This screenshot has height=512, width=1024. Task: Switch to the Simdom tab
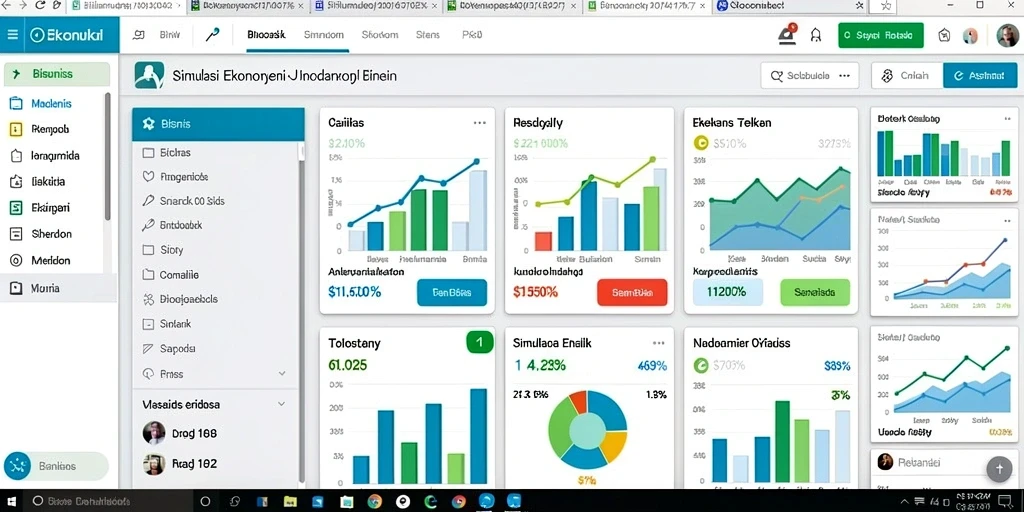[323, 35]
